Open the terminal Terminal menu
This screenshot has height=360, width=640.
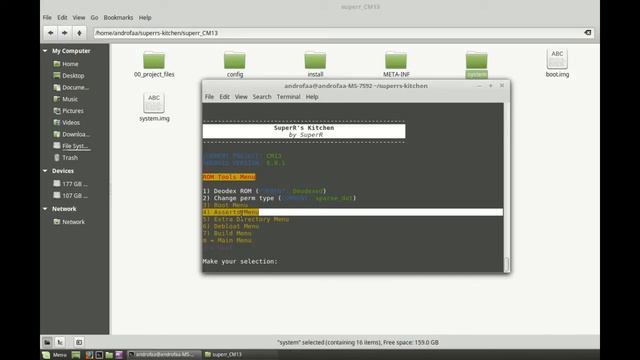[x=289, y=97]
